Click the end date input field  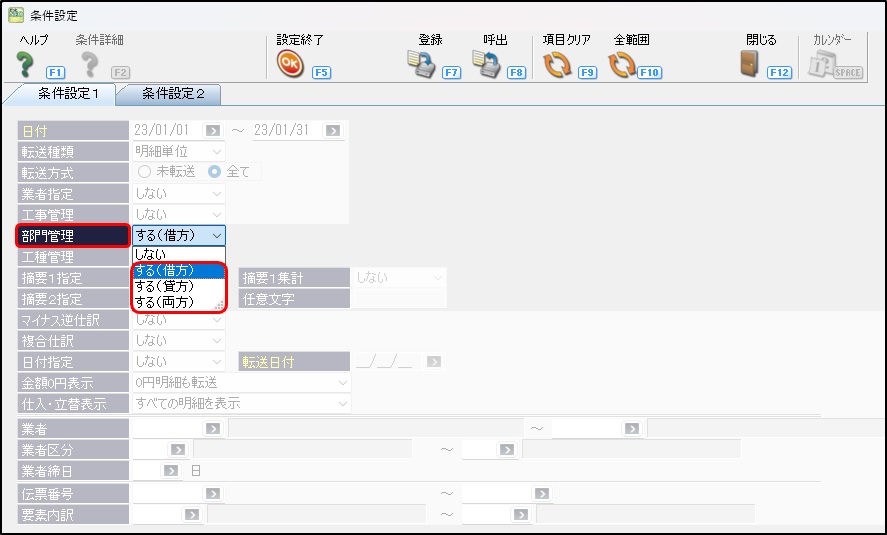[x=285, y=130]
